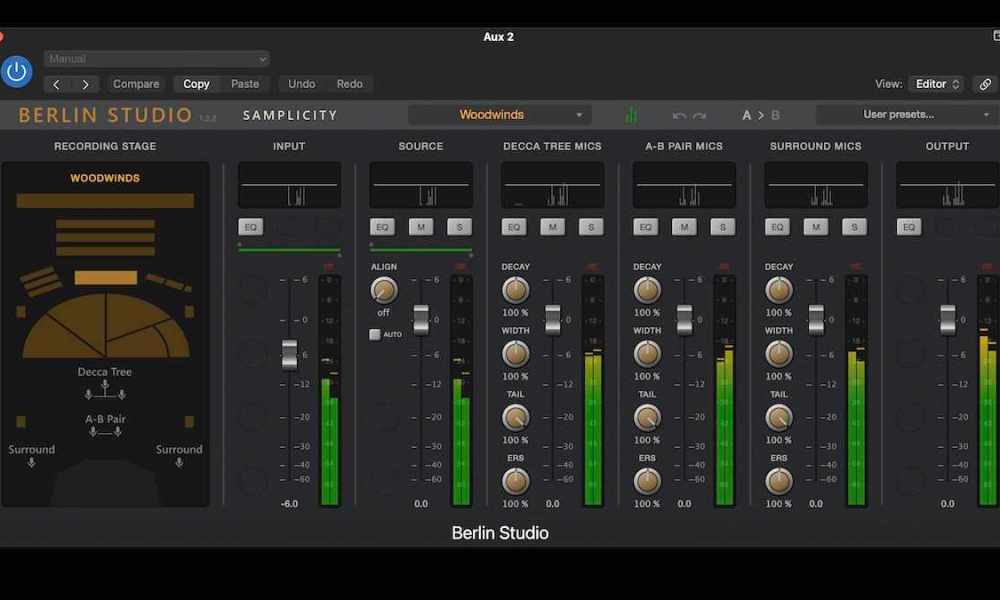Click the previous preset left arrow
The width and height of the screenshot is (1000, 600).
click(x=57, y=85)
